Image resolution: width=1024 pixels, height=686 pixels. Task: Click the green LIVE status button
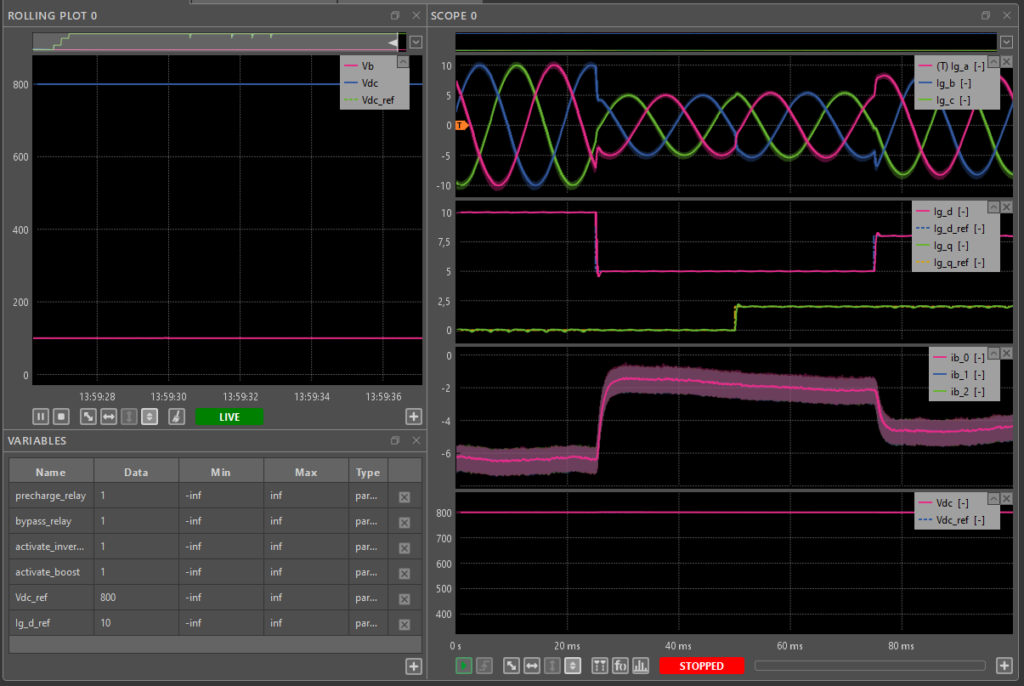(x=229, y=416)
